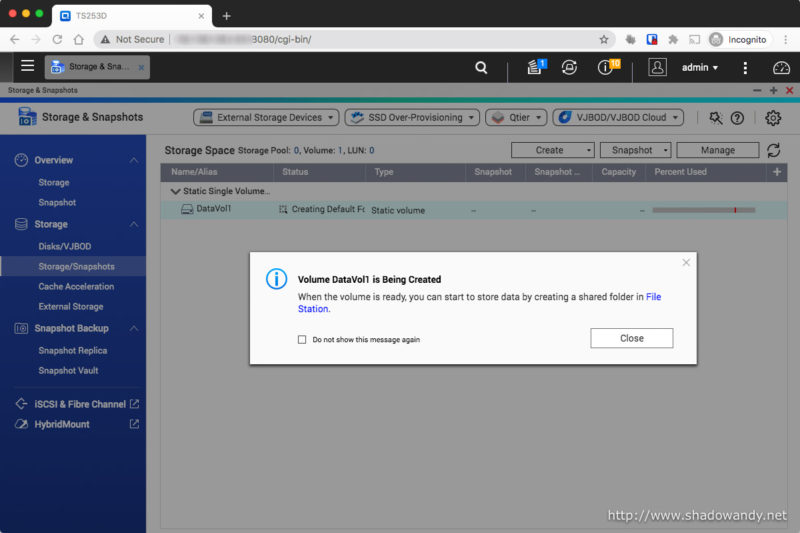The image size is (800, 533).
Task: Select Disks/VJBOD in the sidebar
Action: coord(65,246)
